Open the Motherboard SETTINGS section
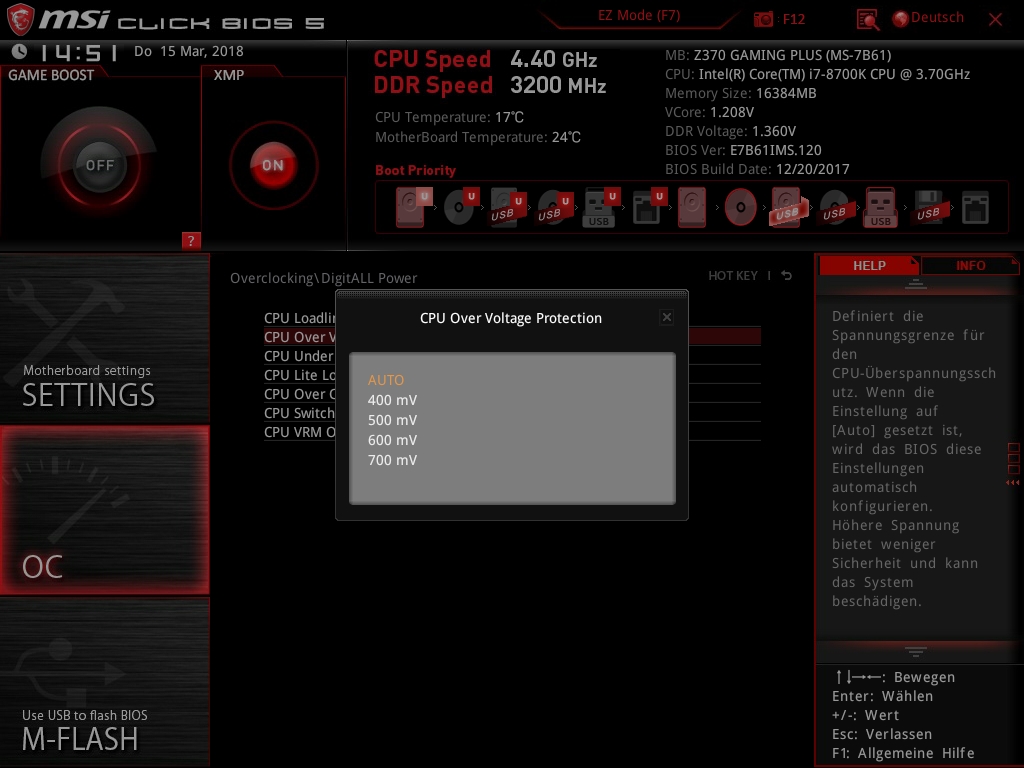 tap(104, 338)
